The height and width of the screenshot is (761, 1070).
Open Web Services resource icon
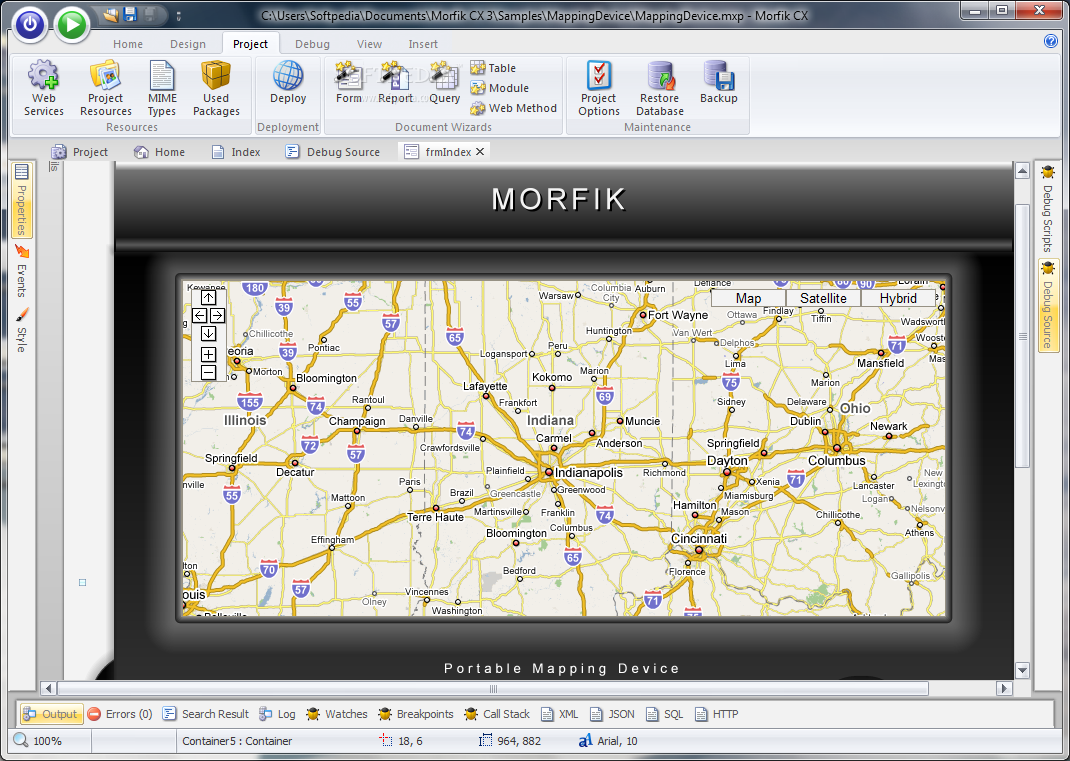pyautogui.click(x=44, y=89)
